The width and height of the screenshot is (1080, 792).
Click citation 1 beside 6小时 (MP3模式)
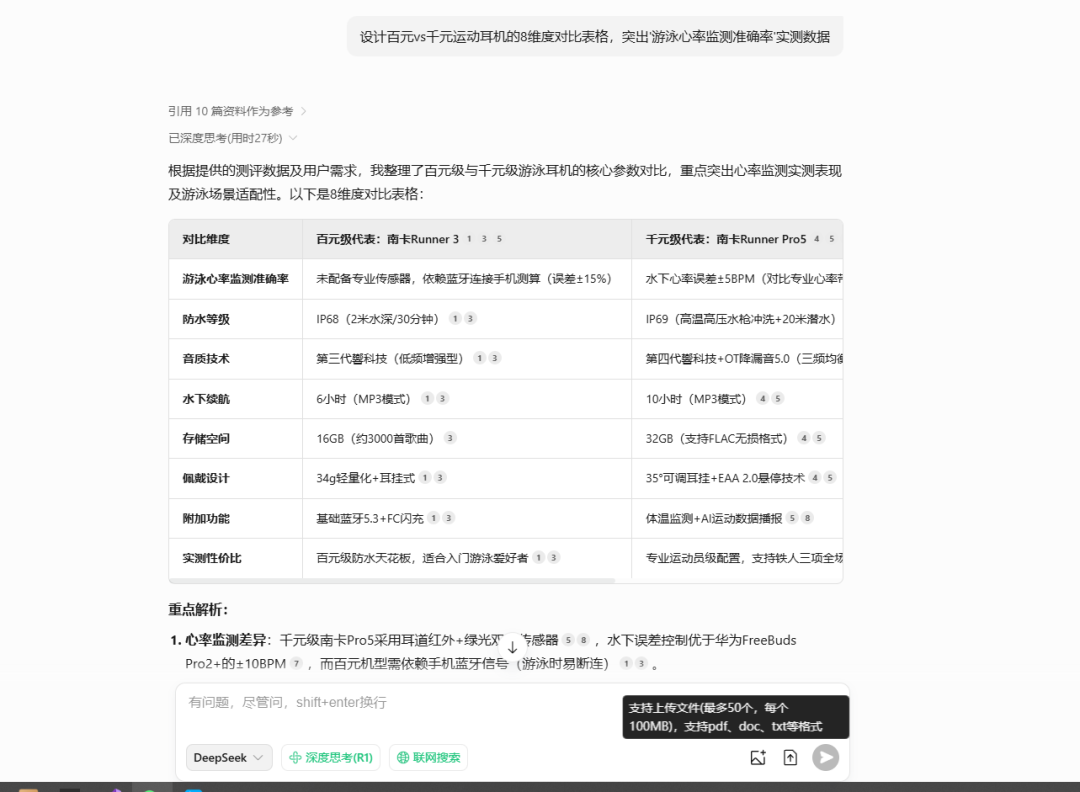point(427,398)
